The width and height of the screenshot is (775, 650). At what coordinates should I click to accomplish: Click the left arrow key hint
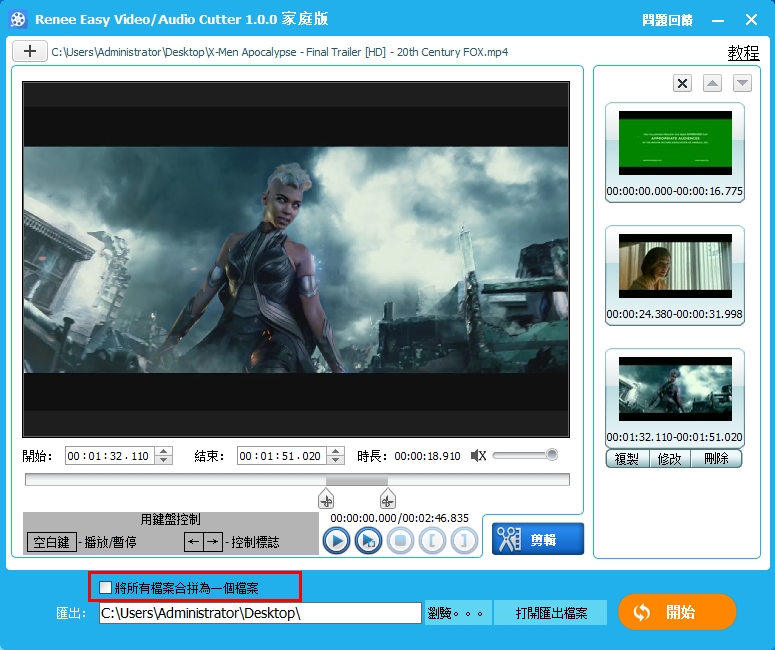point(194,542)
